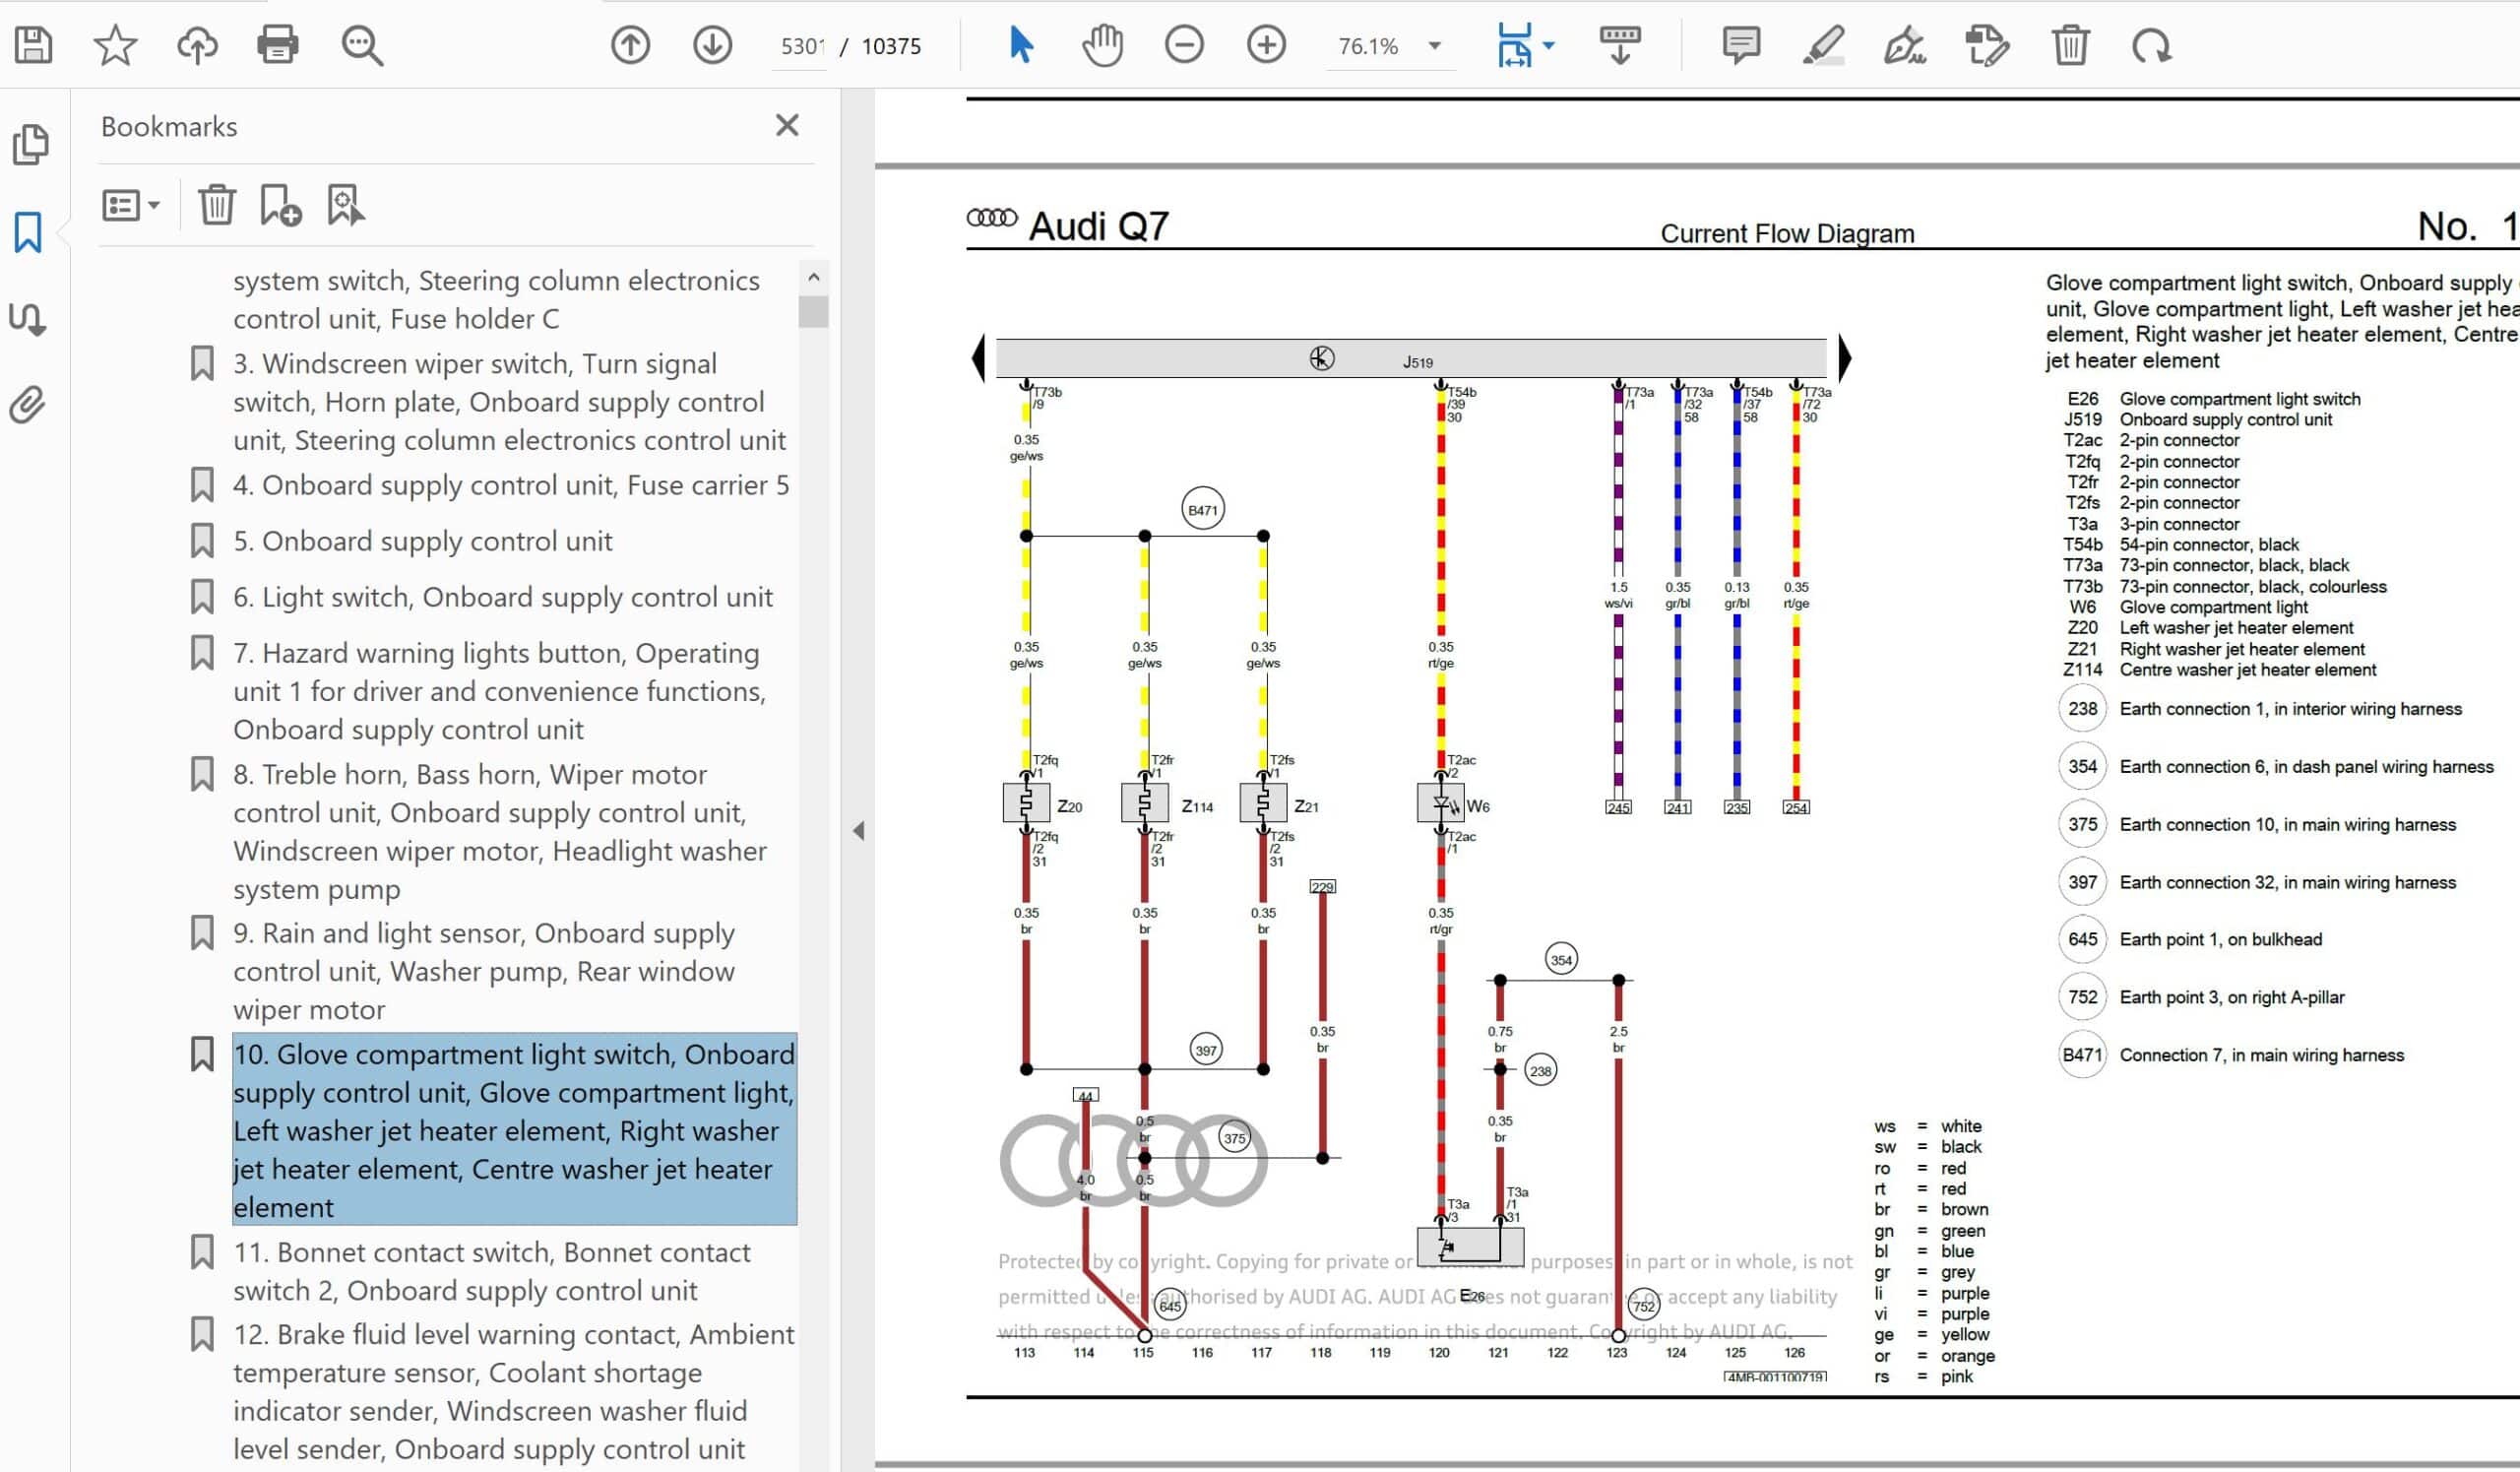Go to next page arrow
The image size is (2520, 1472).
(712, 45)
